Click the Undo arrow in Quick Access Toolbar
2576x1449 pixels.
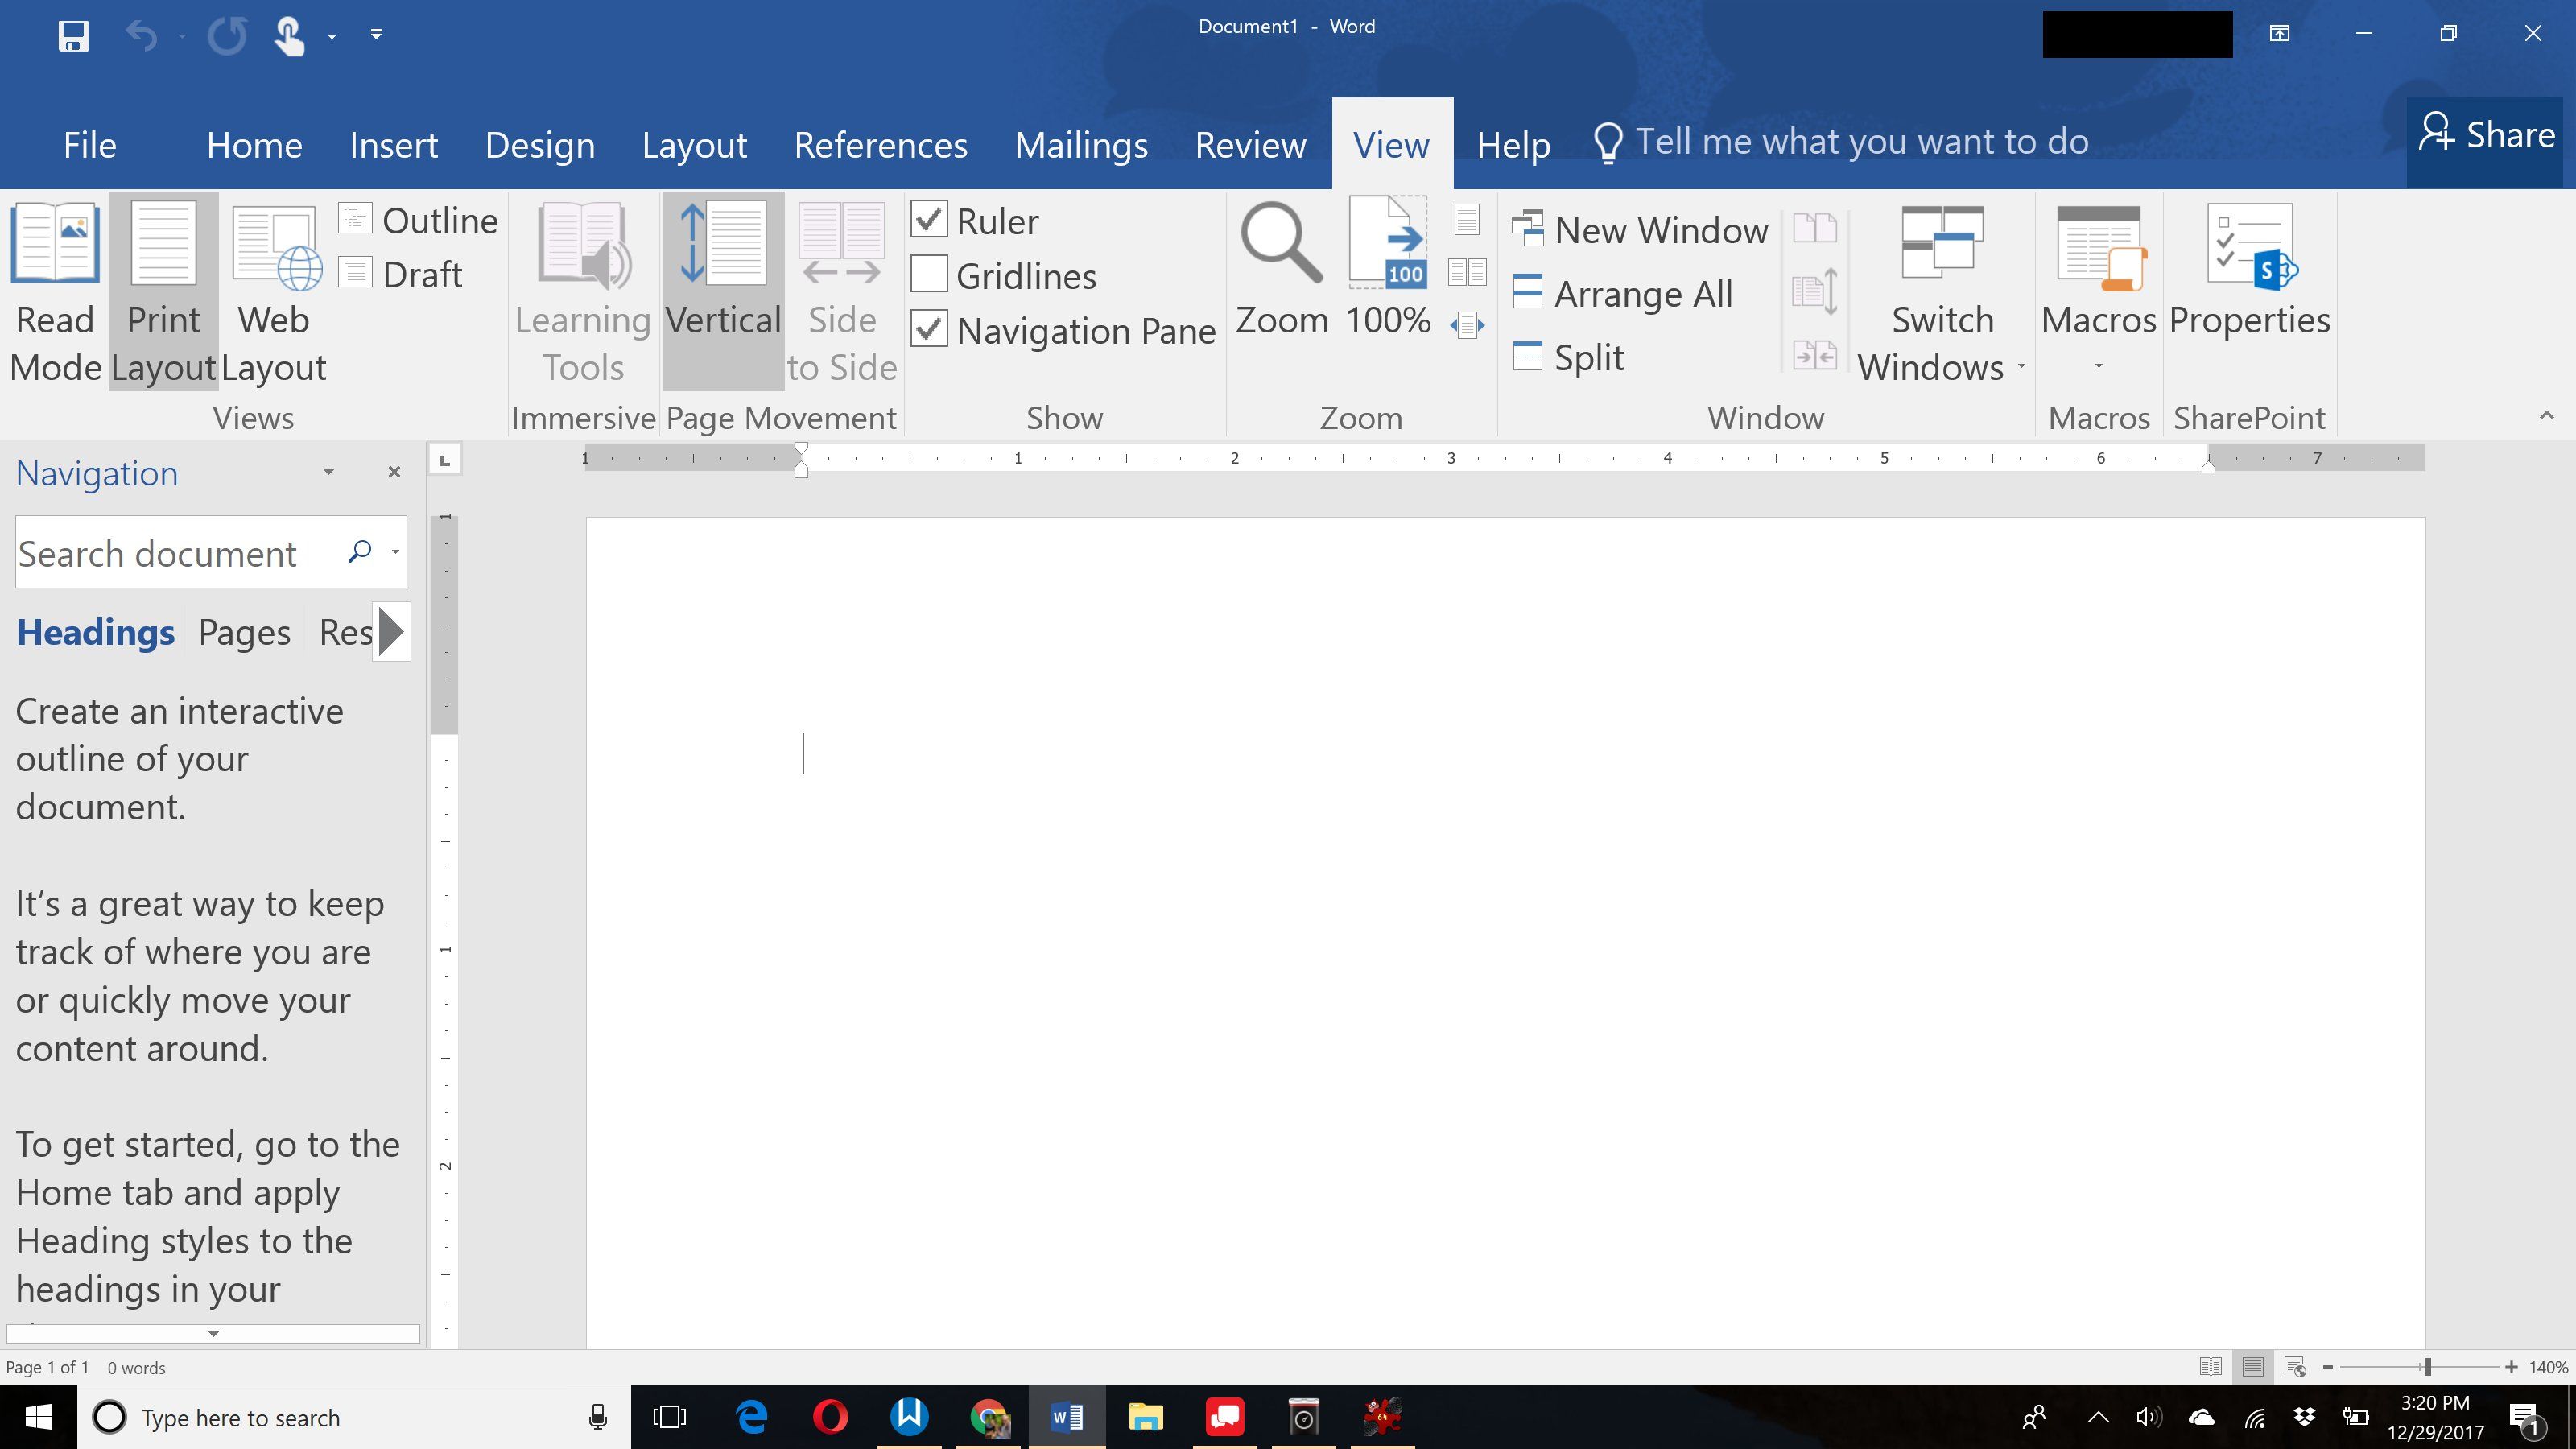[x=141, y=36]
